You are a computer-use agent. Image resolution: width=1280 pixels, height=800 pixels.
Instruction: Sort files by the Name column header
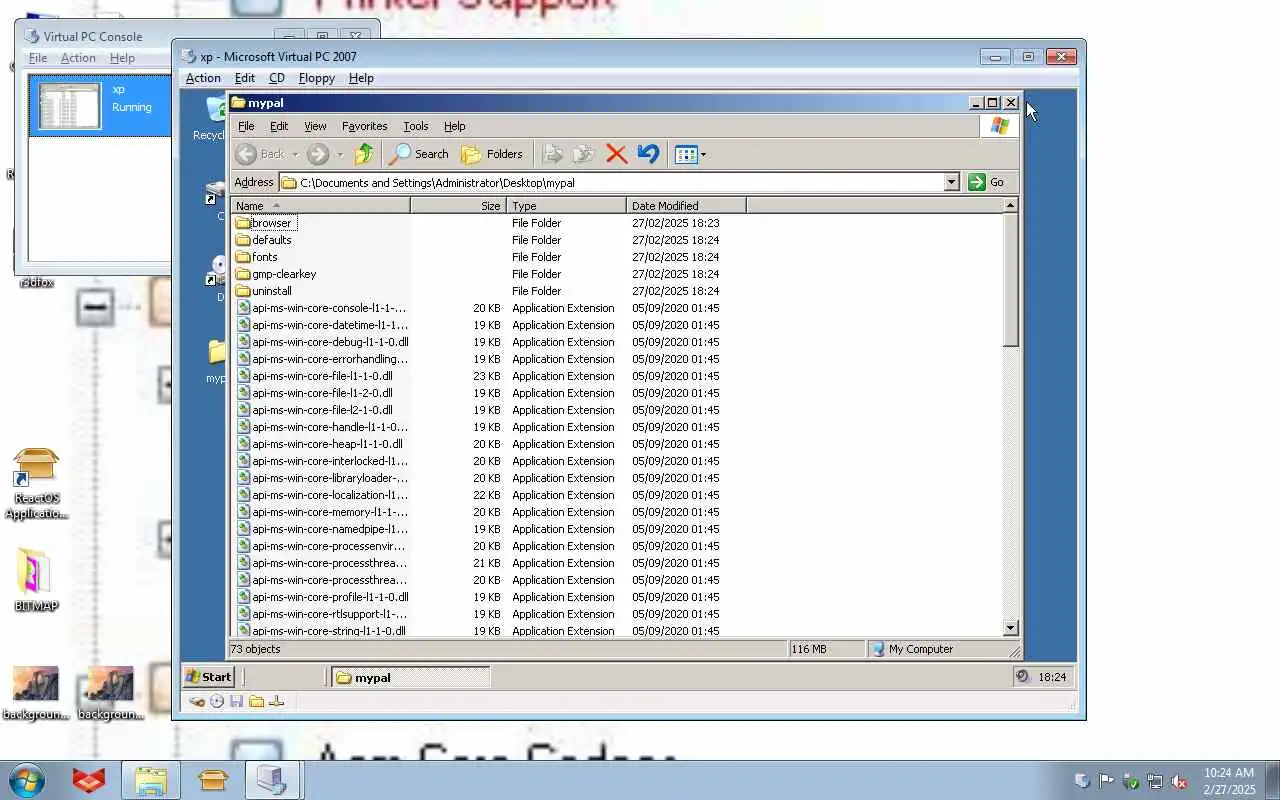click(x=320, y=206)
